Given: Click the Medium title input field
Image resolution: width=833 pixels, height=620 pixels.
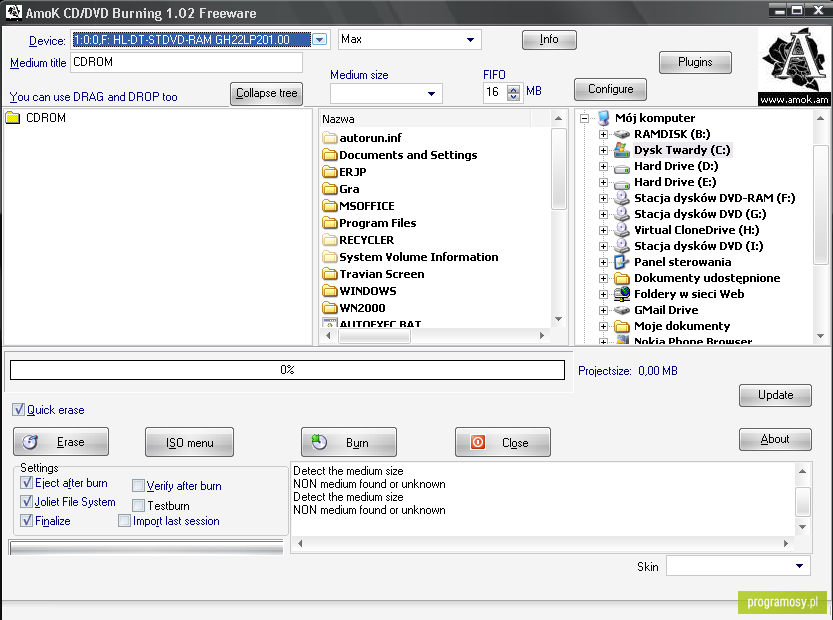Looking at the screenshot, I should [x=186, y=62].
